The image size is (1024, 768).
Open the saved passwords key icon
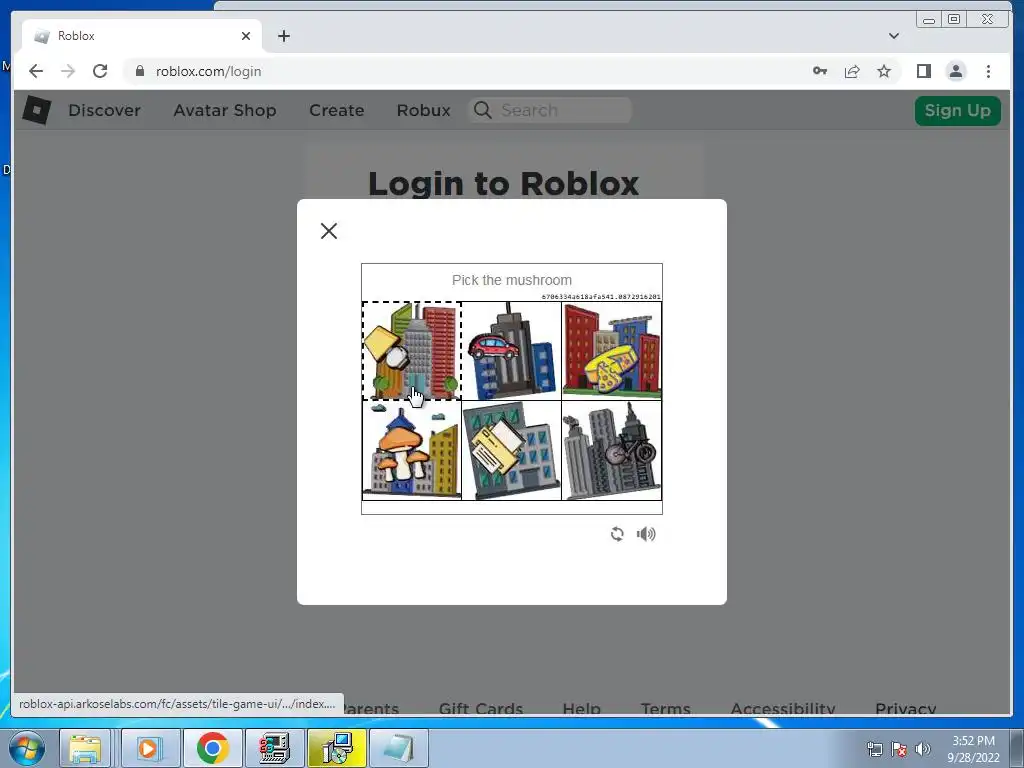(820, 71)
